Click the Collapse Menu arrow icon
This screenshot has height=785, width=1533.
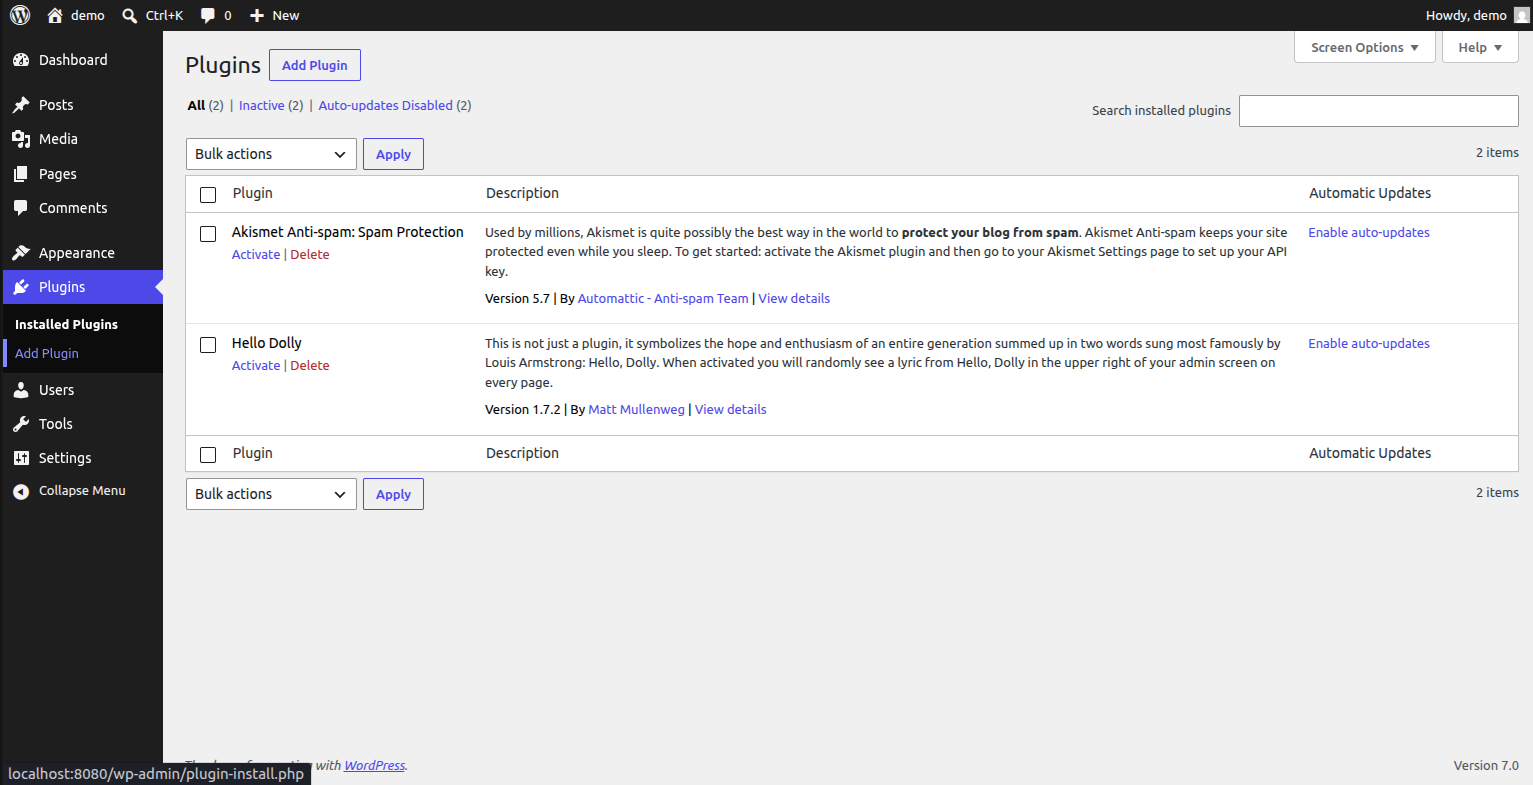(21, 491)
